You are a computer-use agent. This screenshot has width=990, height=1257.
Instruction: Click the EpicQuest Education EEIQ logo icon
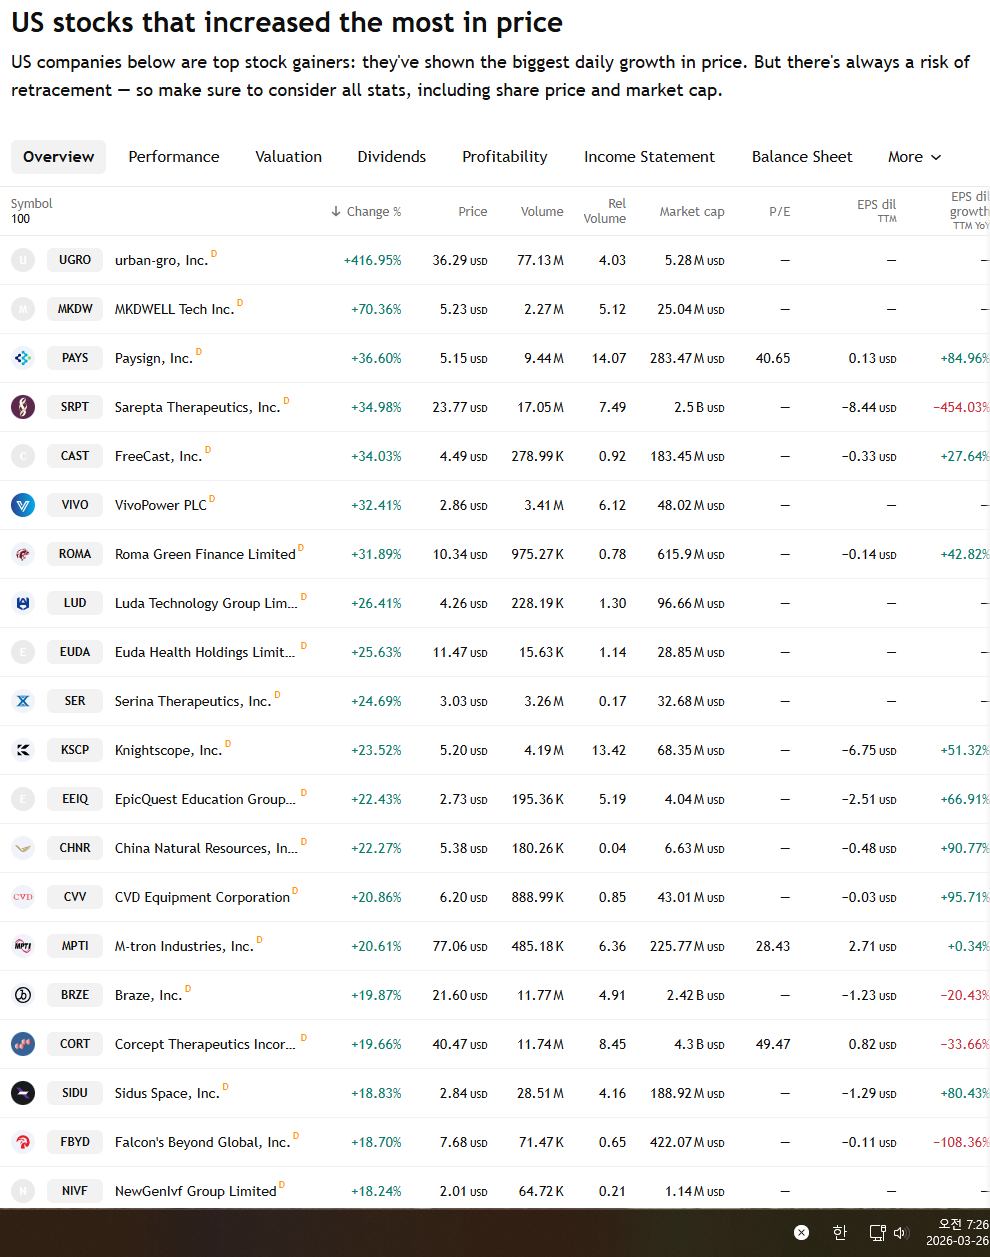[x=23, y=799]
